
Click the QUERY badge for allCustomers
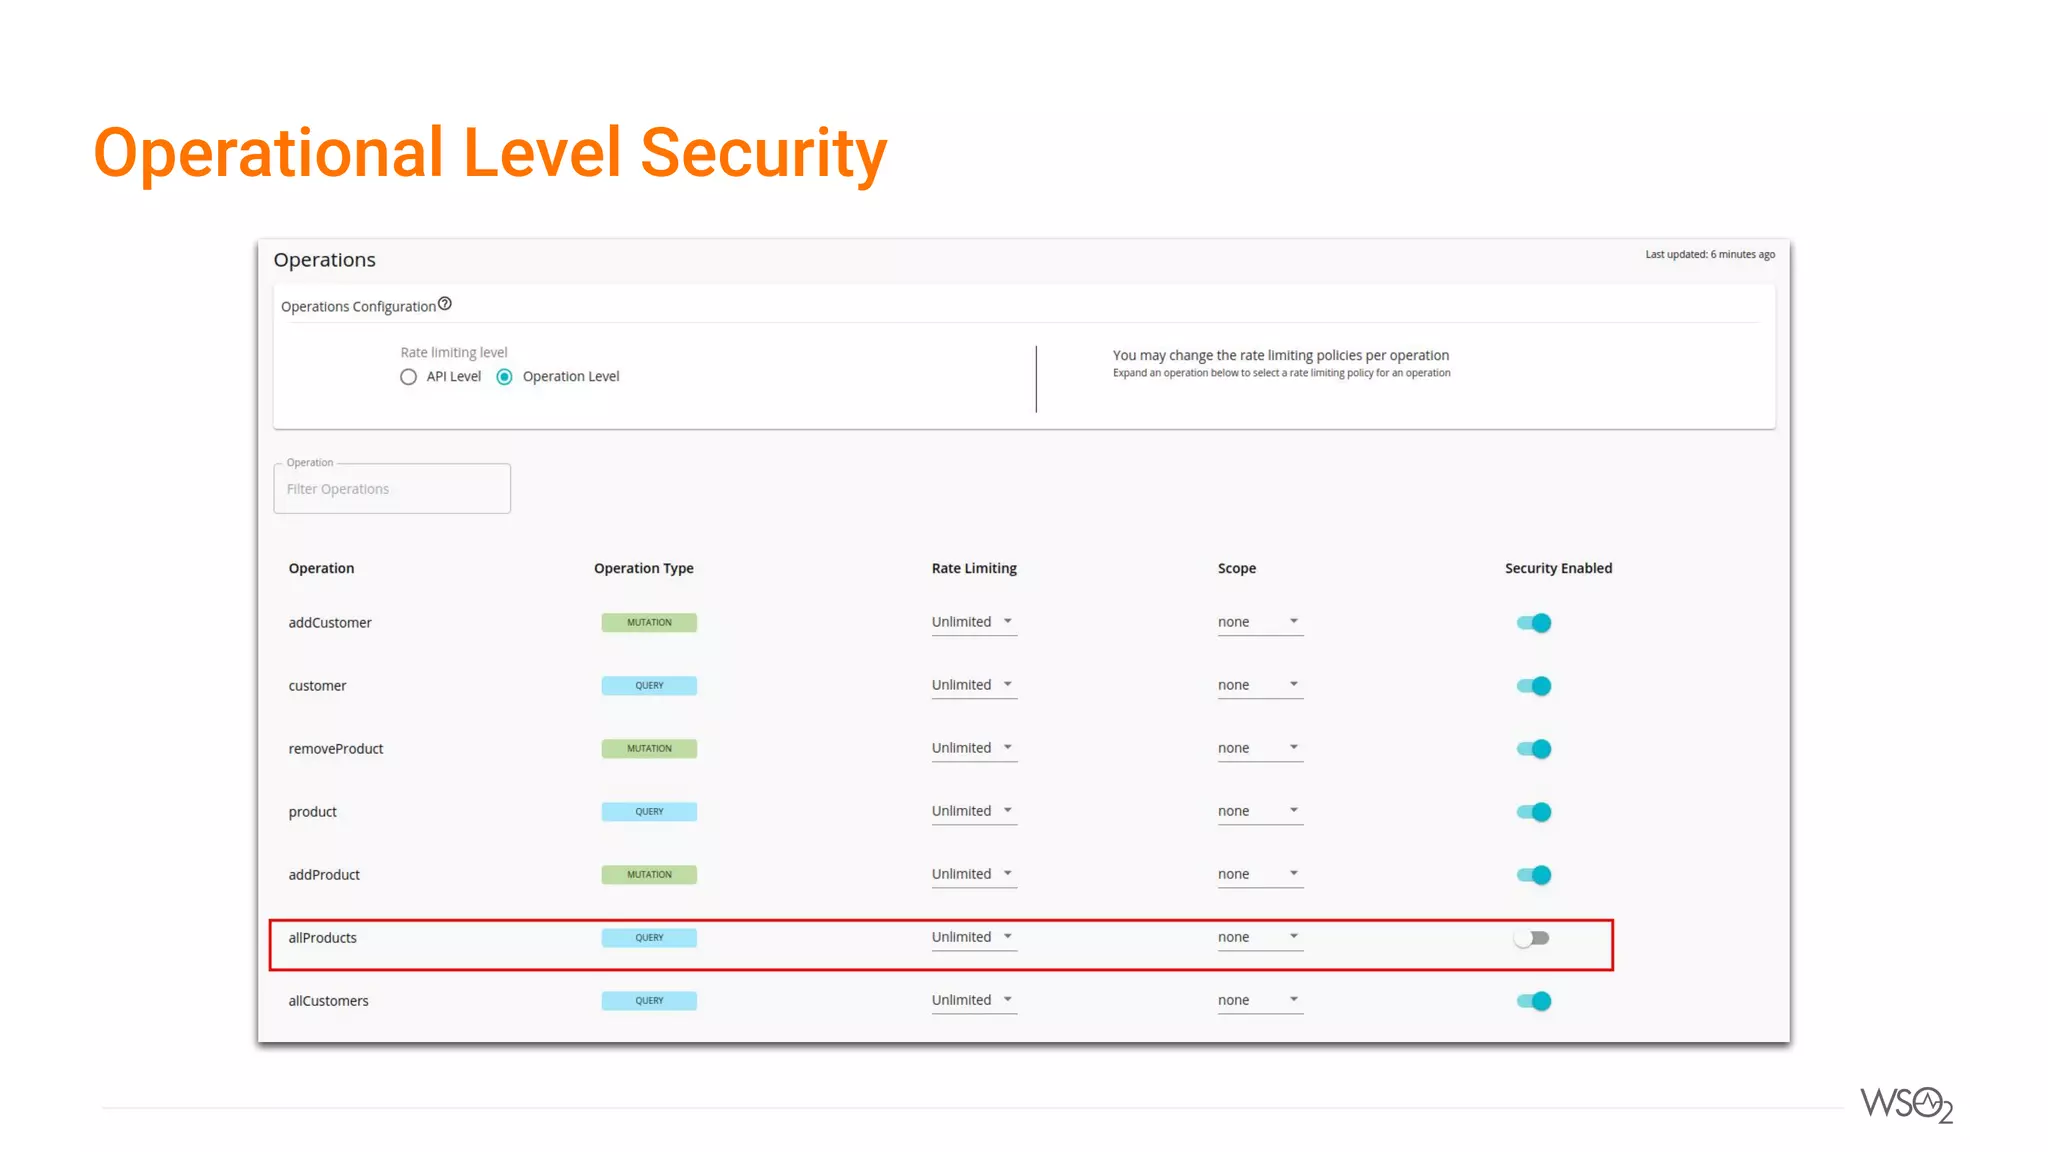coord(649,1001)
